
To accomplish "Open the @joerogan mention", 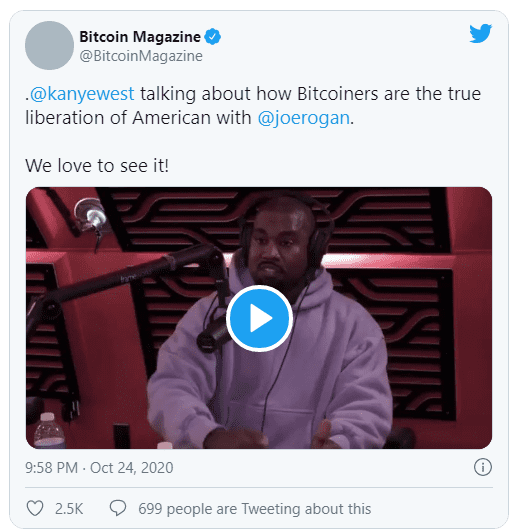I will (304, 118).
